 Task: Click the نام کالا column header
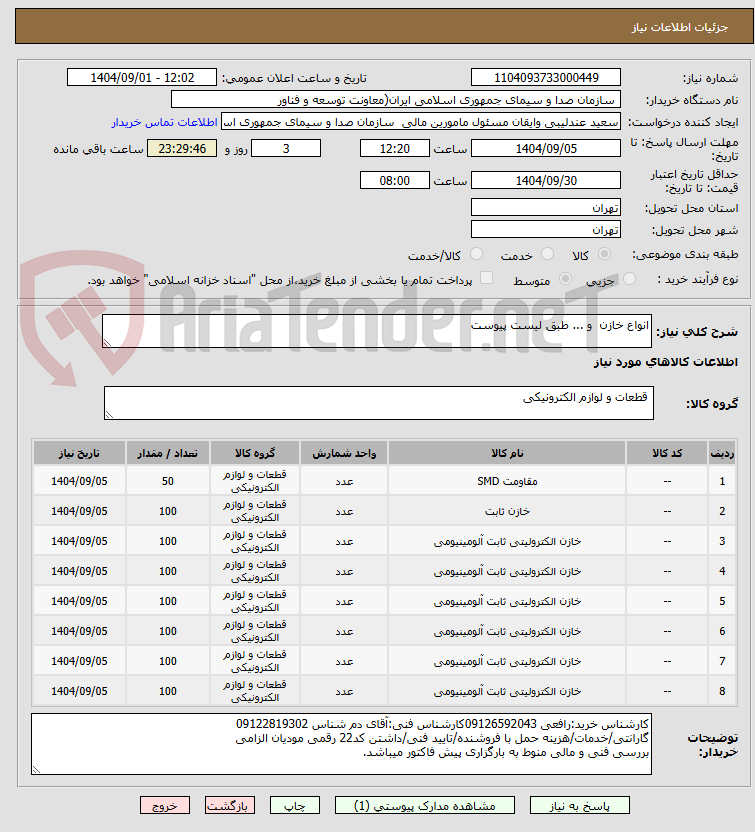click(507, 453)
